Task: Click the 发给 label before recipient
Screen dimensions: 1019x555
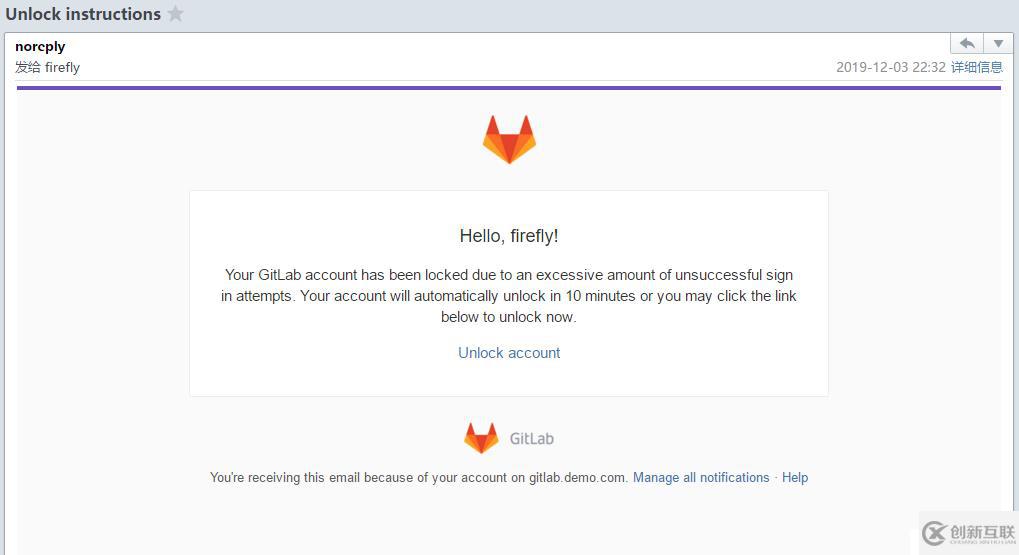Action: (28, 68)
